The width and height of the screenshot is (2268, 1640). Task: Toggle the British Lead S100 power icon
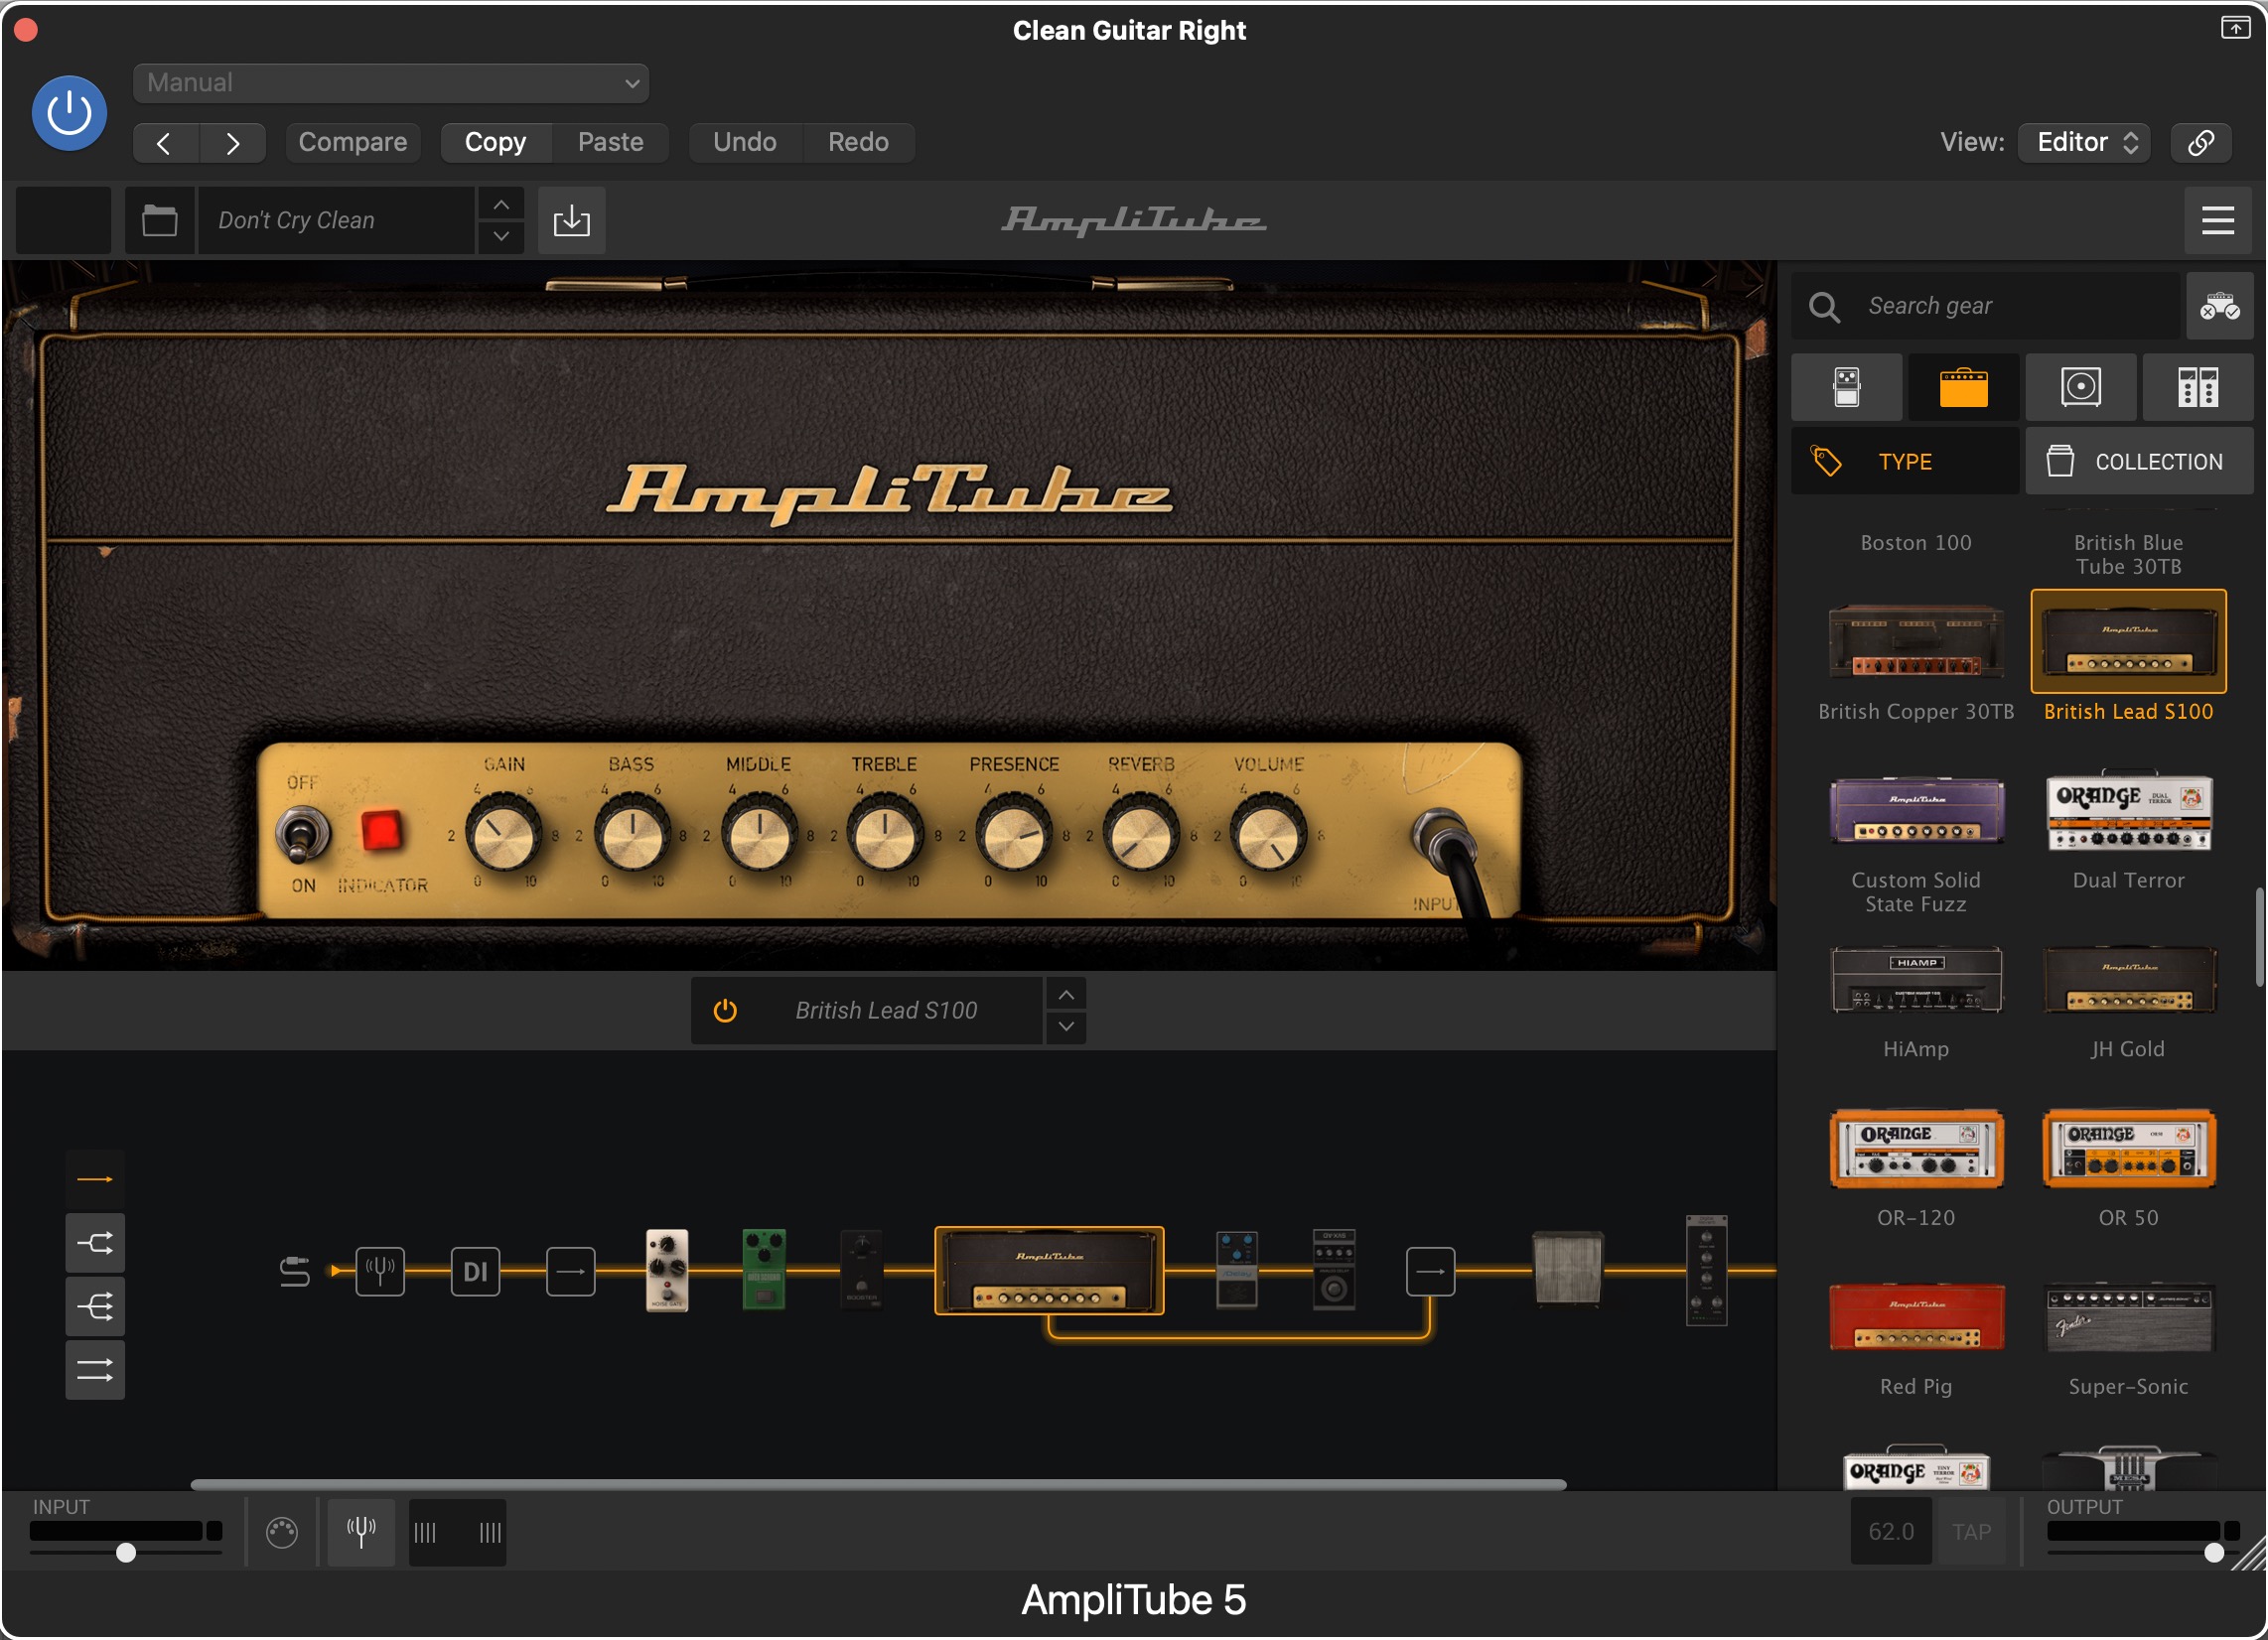tap(725, 1011)
